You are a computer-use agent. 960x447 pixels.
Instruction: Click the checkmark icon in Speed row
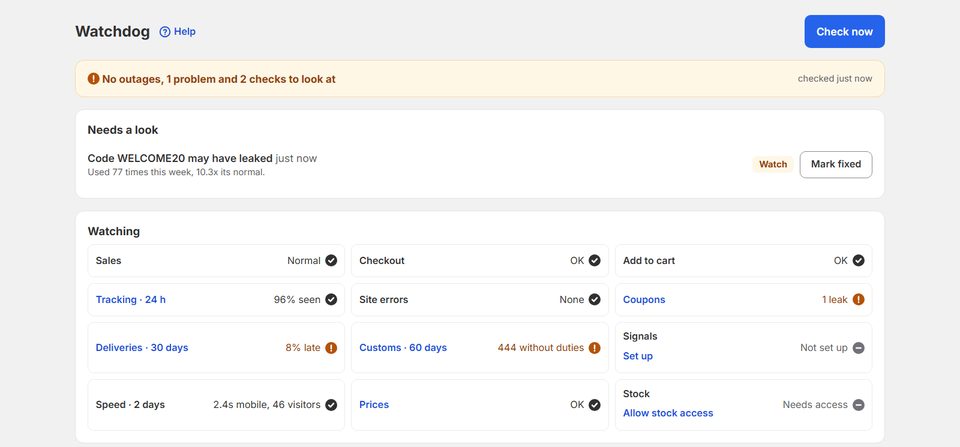click(331, 405)
